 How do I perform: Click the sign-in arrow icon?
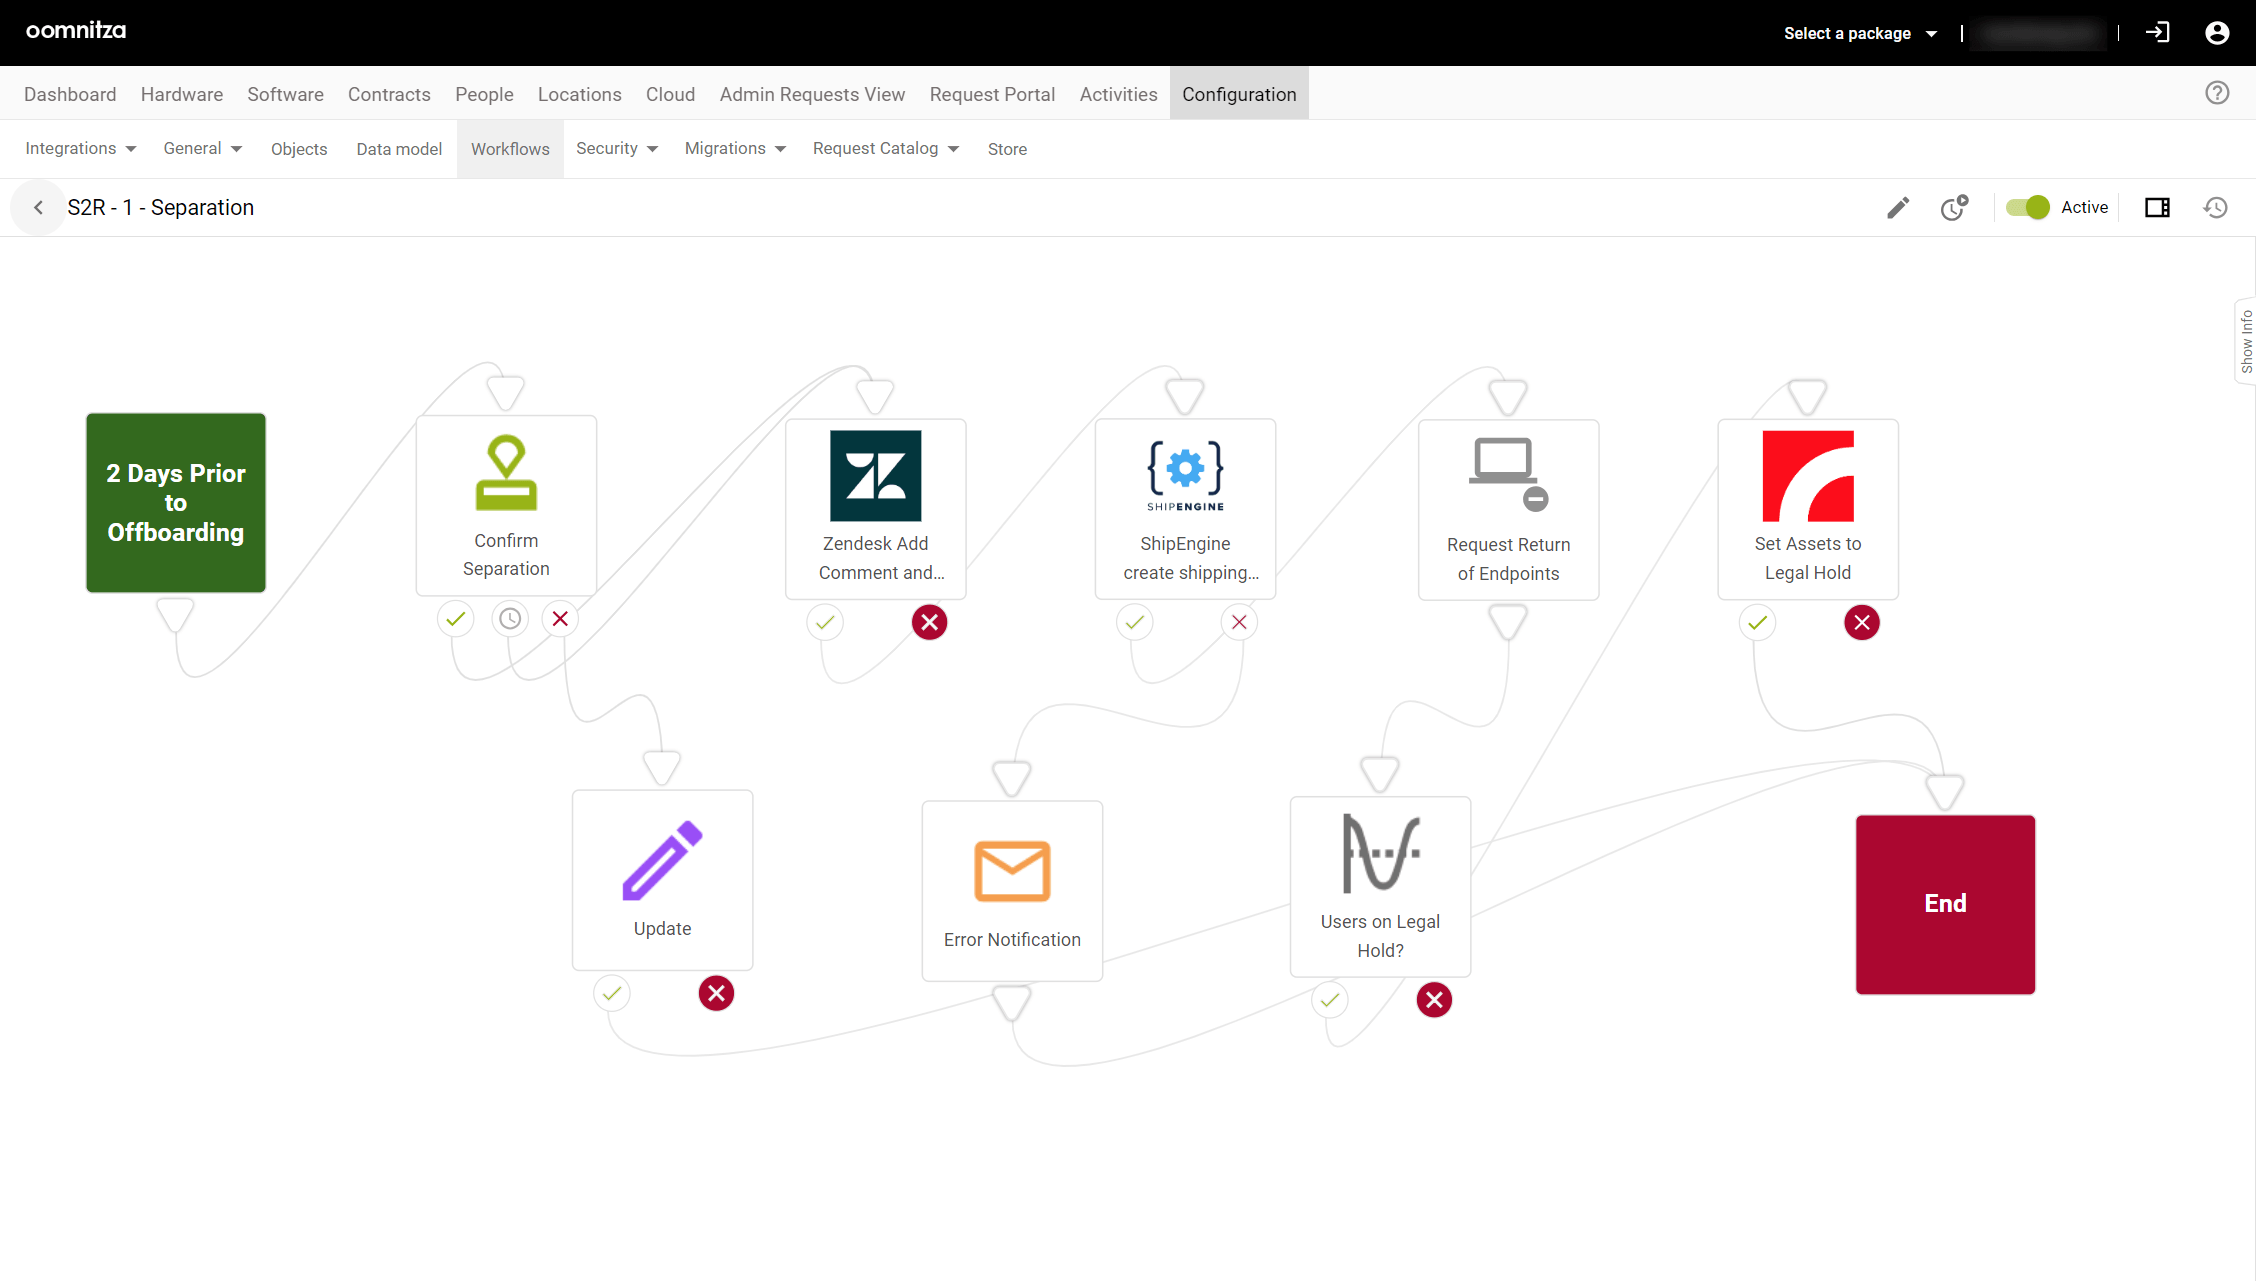coord(2158,33)
